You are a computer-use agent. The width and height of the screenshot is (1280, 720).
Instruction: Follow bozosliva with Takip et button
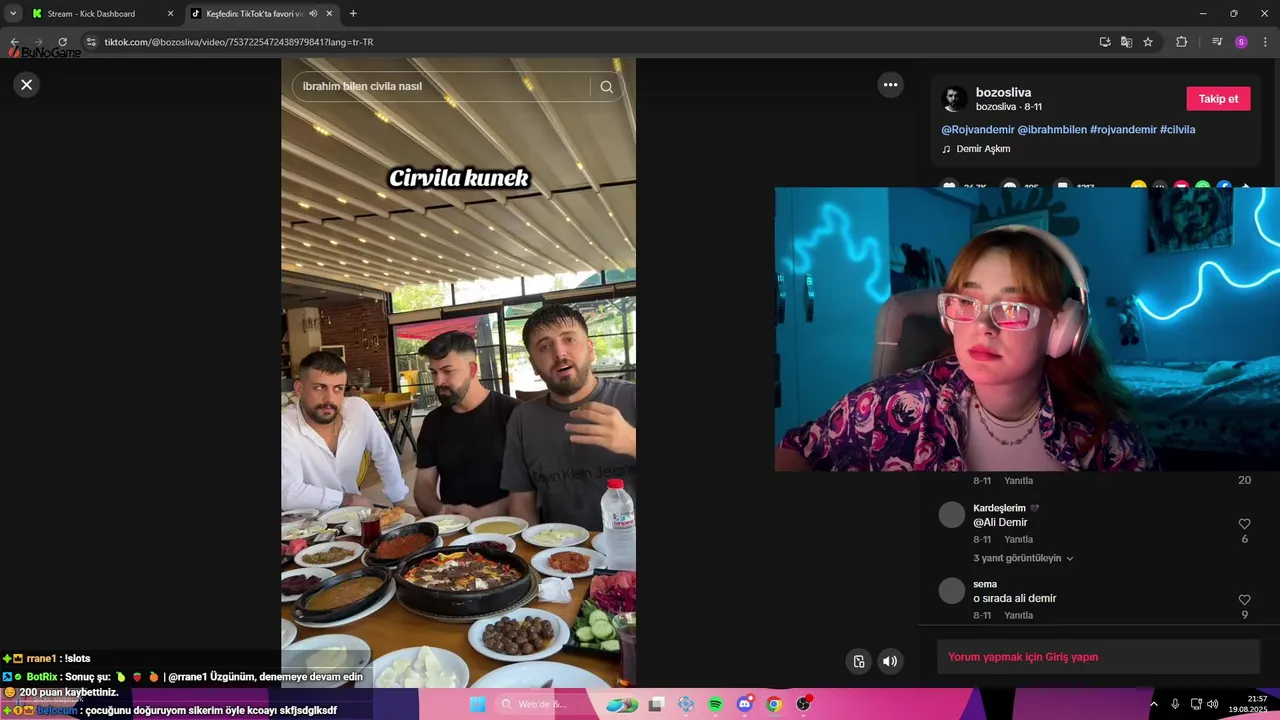coord(1218,99)
